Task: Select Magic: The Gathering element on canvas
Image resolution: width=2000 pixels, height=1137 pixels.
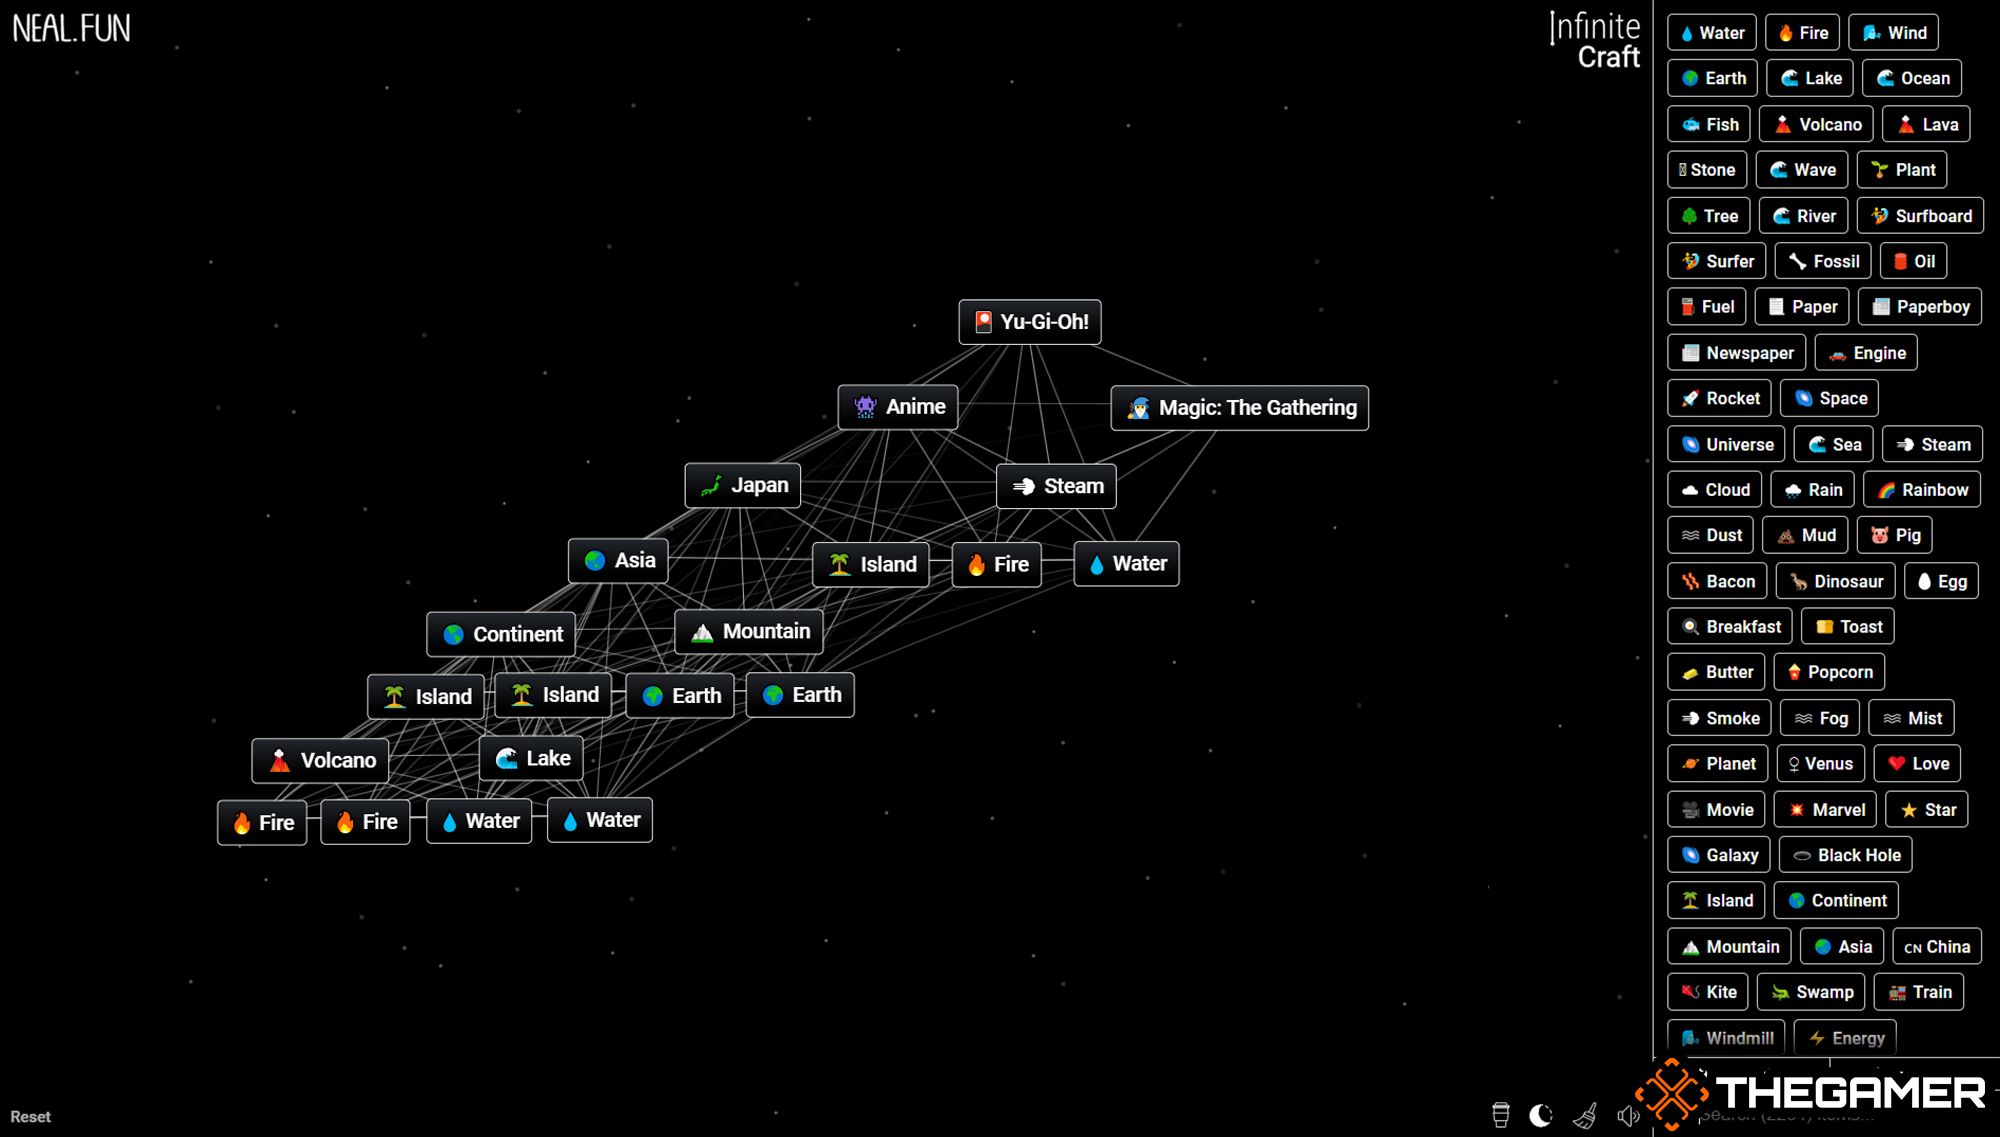Action: tap(1240, 408)
